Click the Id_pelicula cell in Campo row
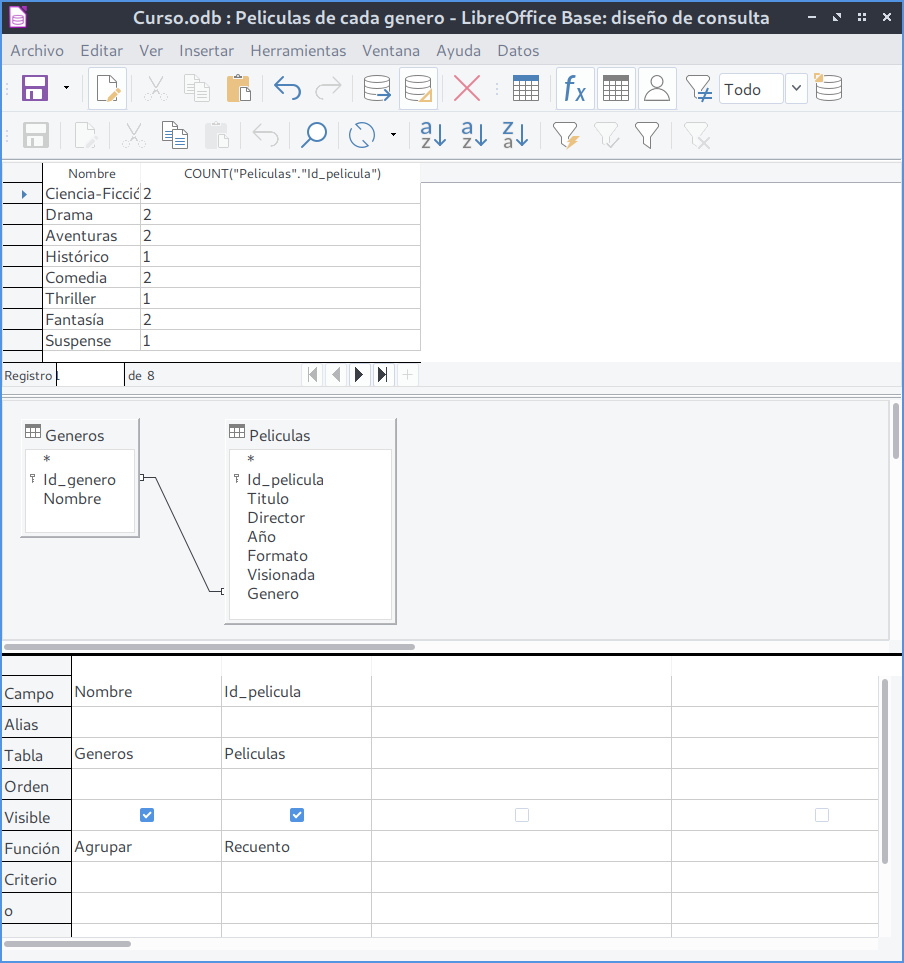The width and height of the screenshot is (904, 963). (x=297, y=692)
